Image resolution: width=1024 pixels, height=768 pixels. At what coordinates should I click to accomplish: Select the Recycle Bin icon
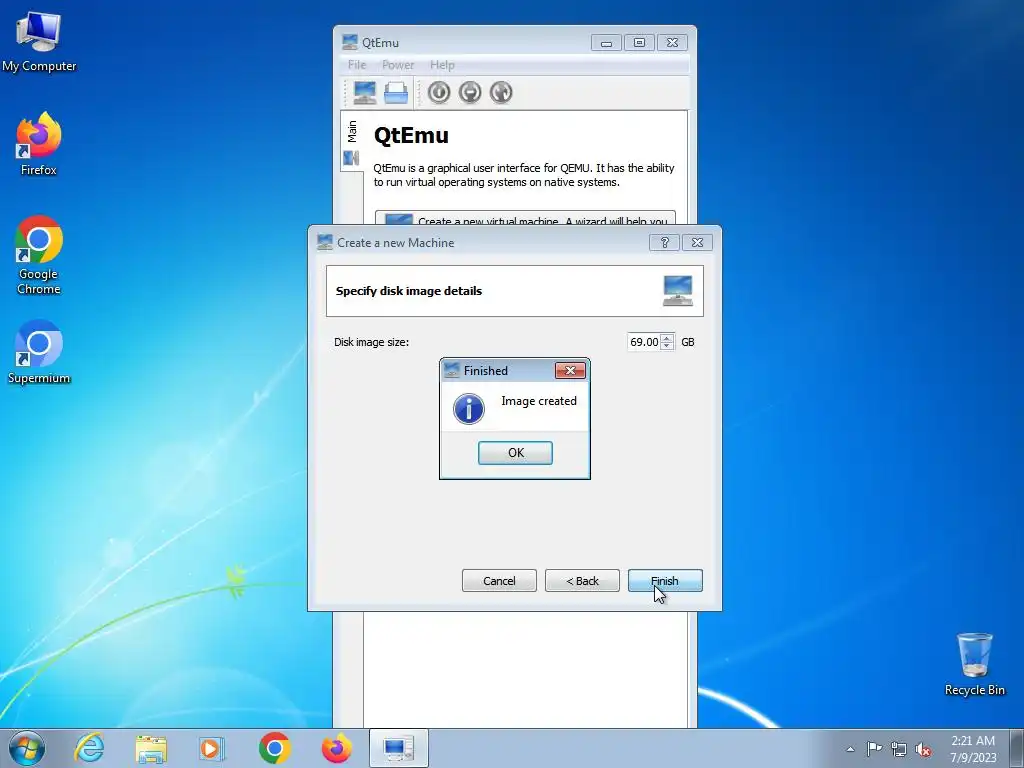pos(974,664)
